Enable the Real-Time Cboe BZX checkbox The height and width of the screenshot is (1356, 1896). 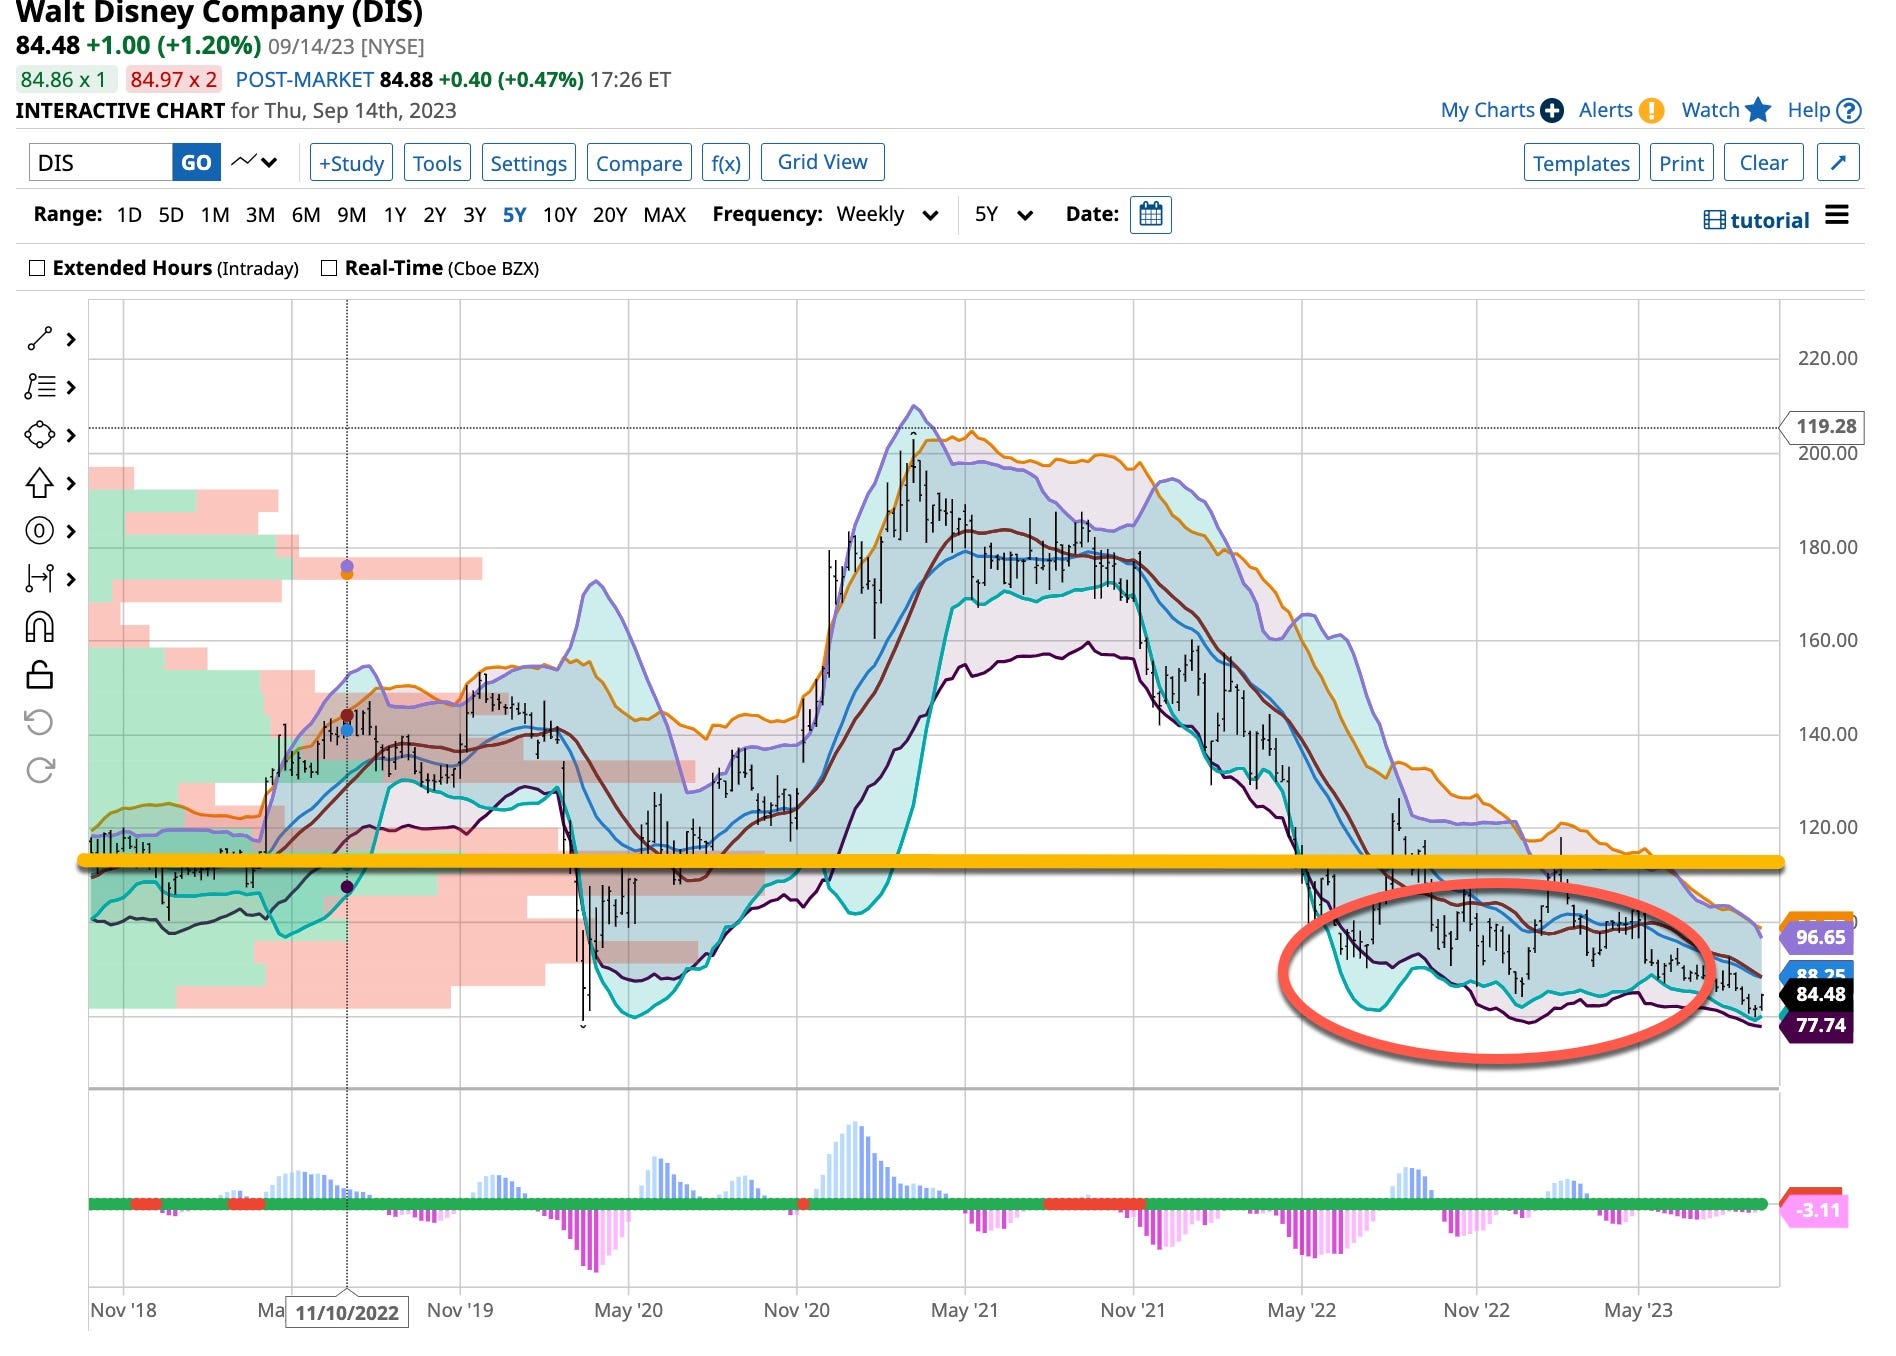(x=329, y=268)
